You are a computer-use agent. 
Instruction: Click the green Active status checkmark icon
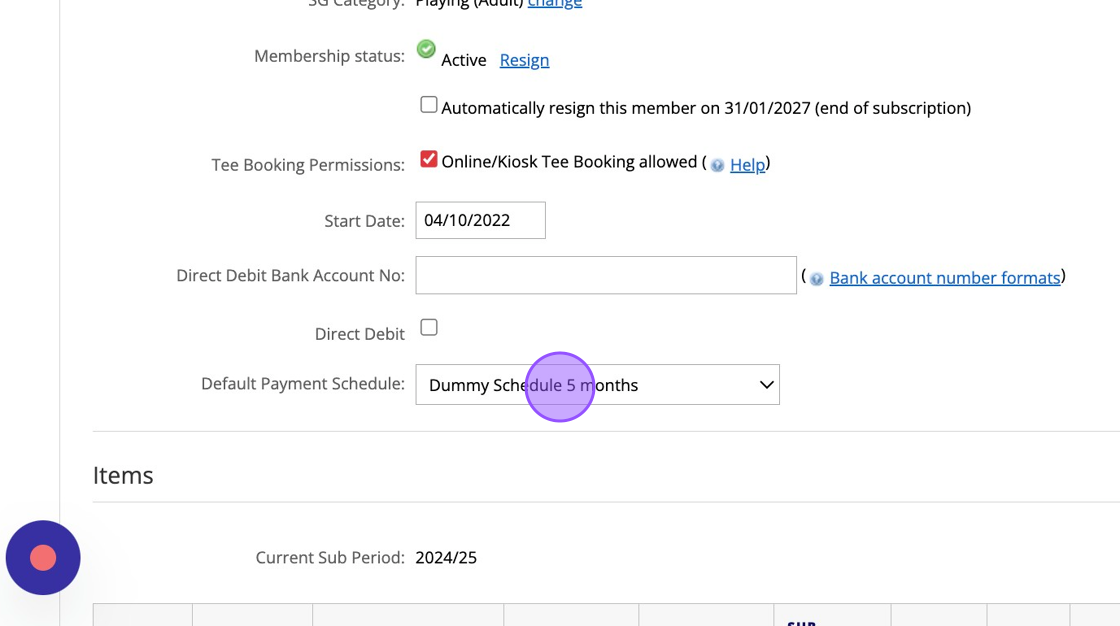(x=426, y=49)
